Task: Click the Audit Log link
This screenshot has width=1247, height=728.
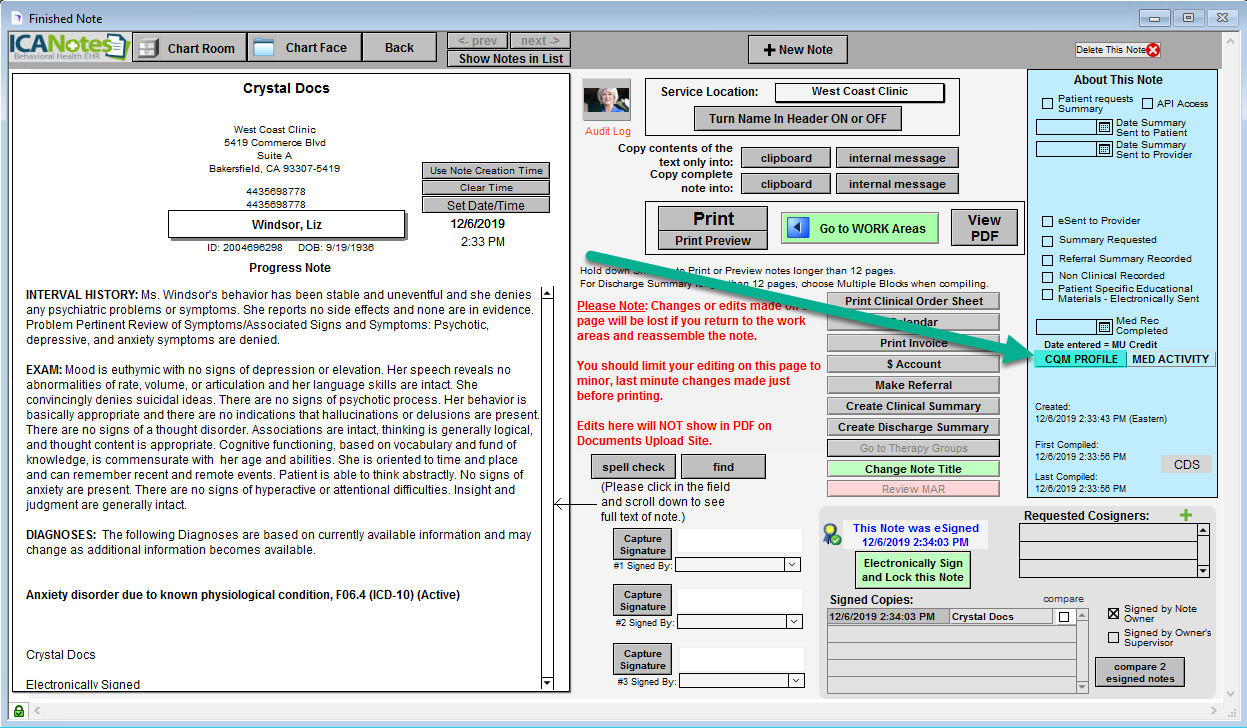Action: (608, 131)
